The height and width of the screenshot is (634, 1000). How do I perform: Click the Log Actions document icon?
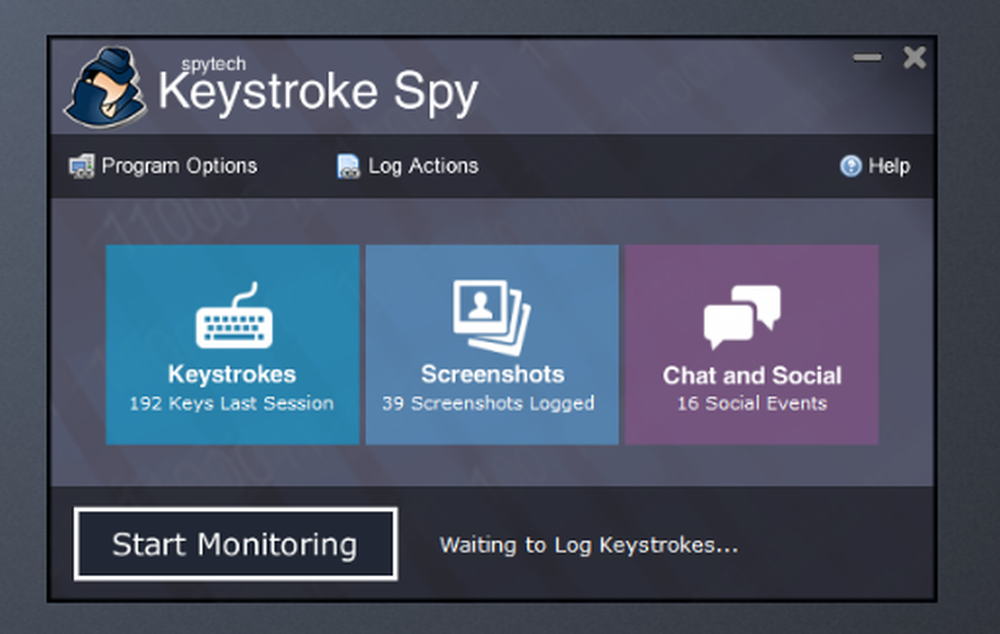coord(348,166)
